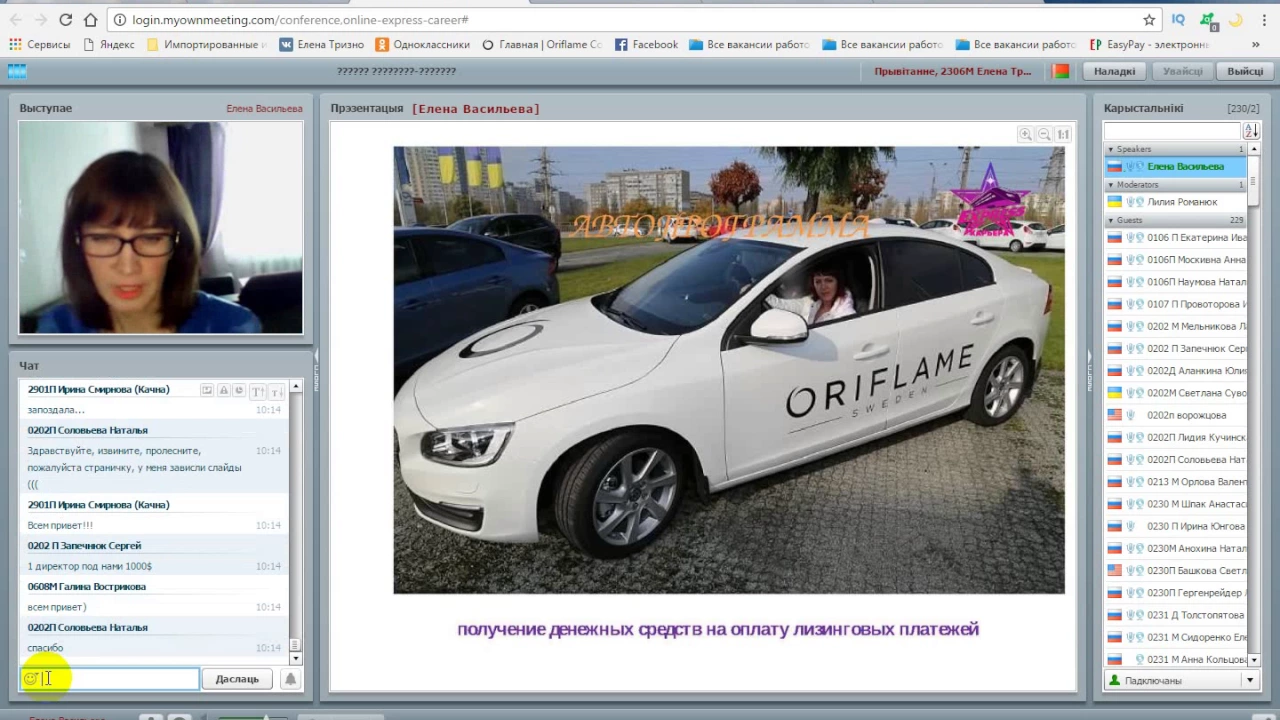Viewport: 1280px width, 720px height.
Task: Collapse the Moderators group
Action: pos(1110,185)
